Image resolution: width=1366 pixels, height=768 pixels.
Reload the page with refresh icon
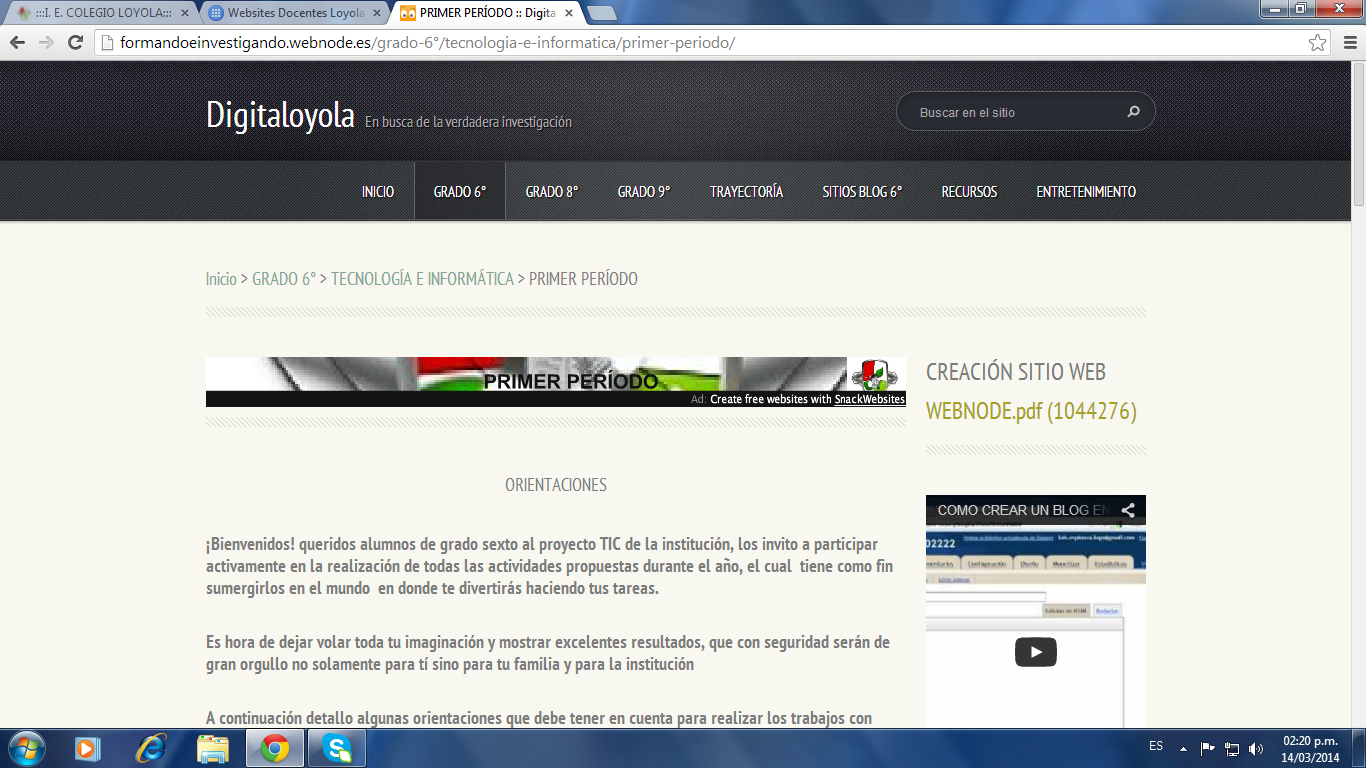75,43
